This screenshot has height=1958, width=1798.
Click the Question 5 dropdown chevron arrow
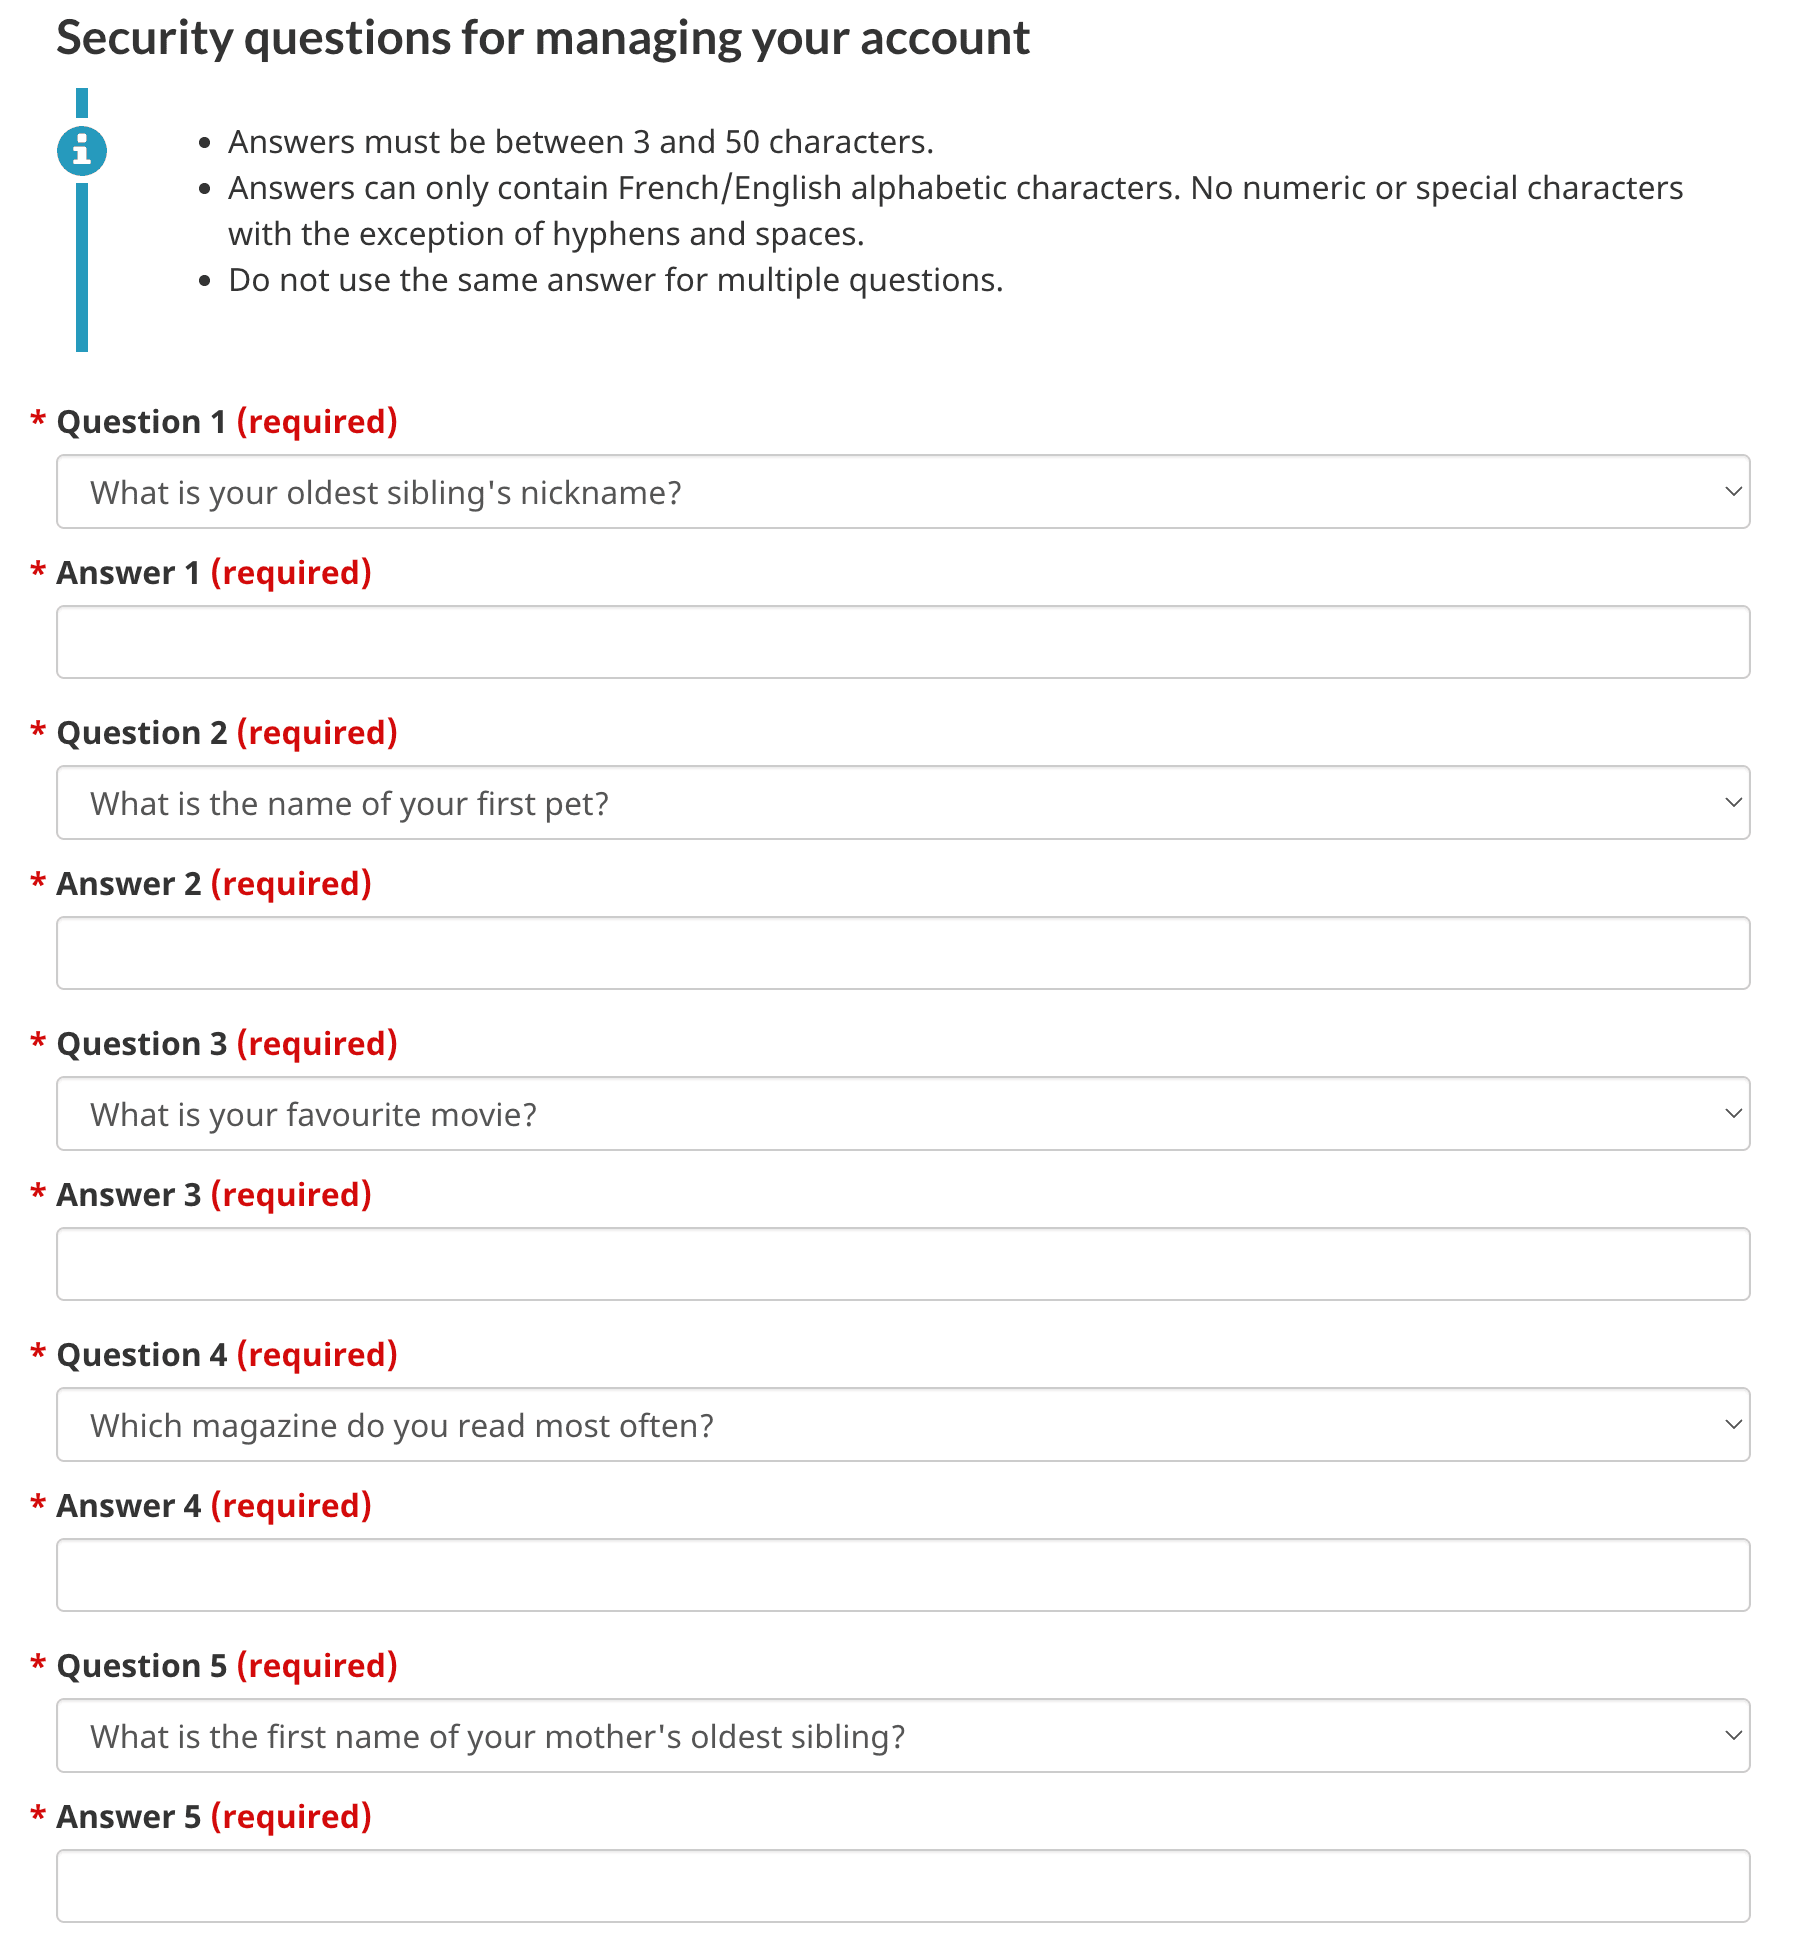tap(1733, 1736)
